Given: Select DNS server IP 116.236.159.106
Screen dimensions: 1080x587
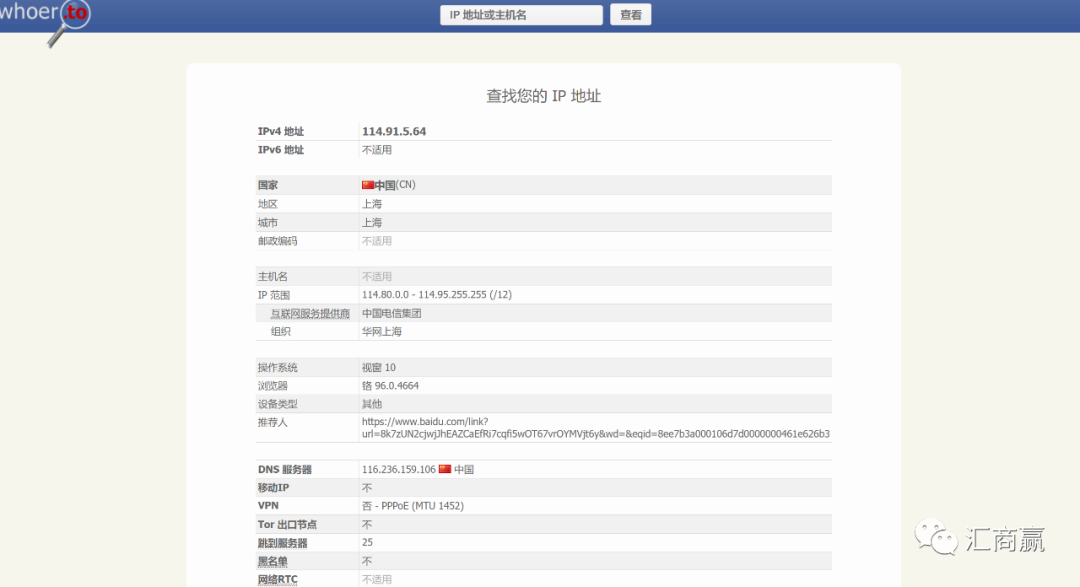Looking at the screenshot, I should 399,469.
